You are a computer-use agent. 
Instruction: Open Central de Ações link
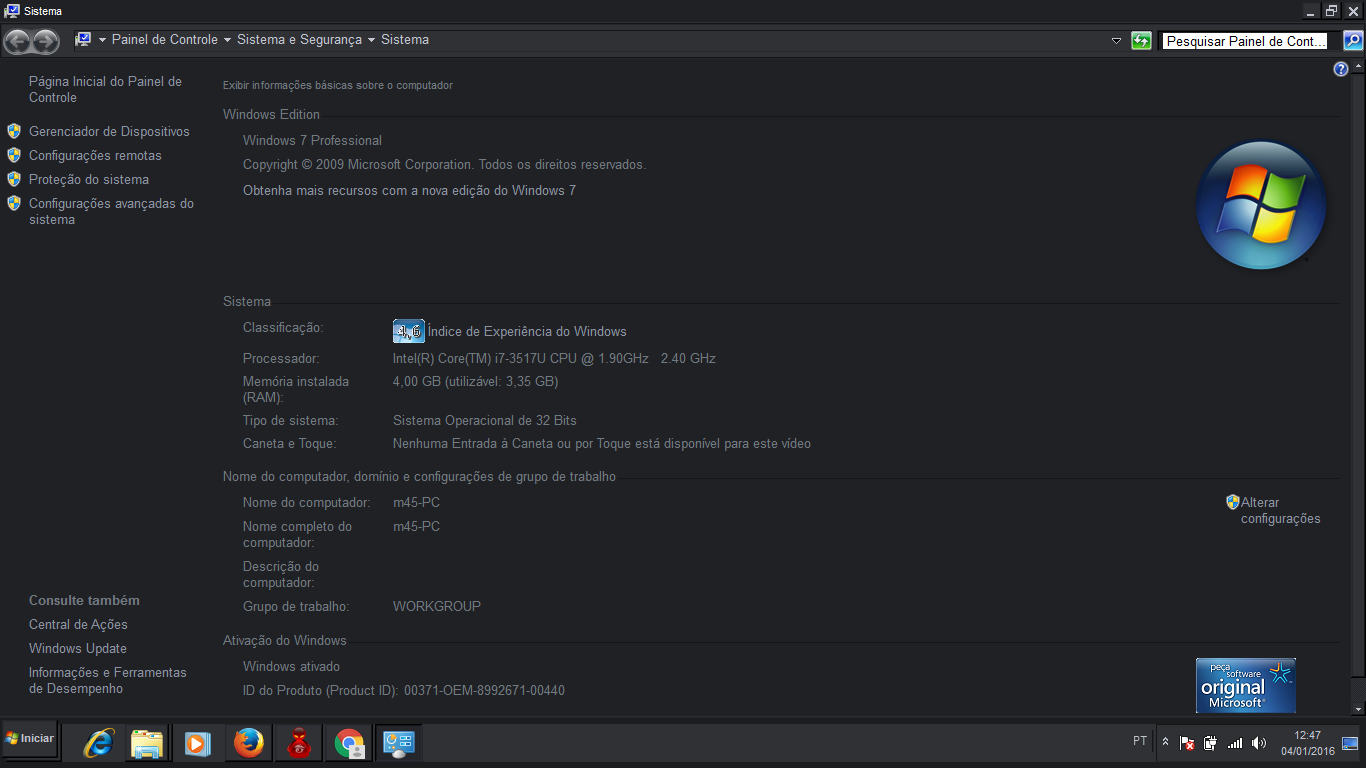[x=78, y=624]
